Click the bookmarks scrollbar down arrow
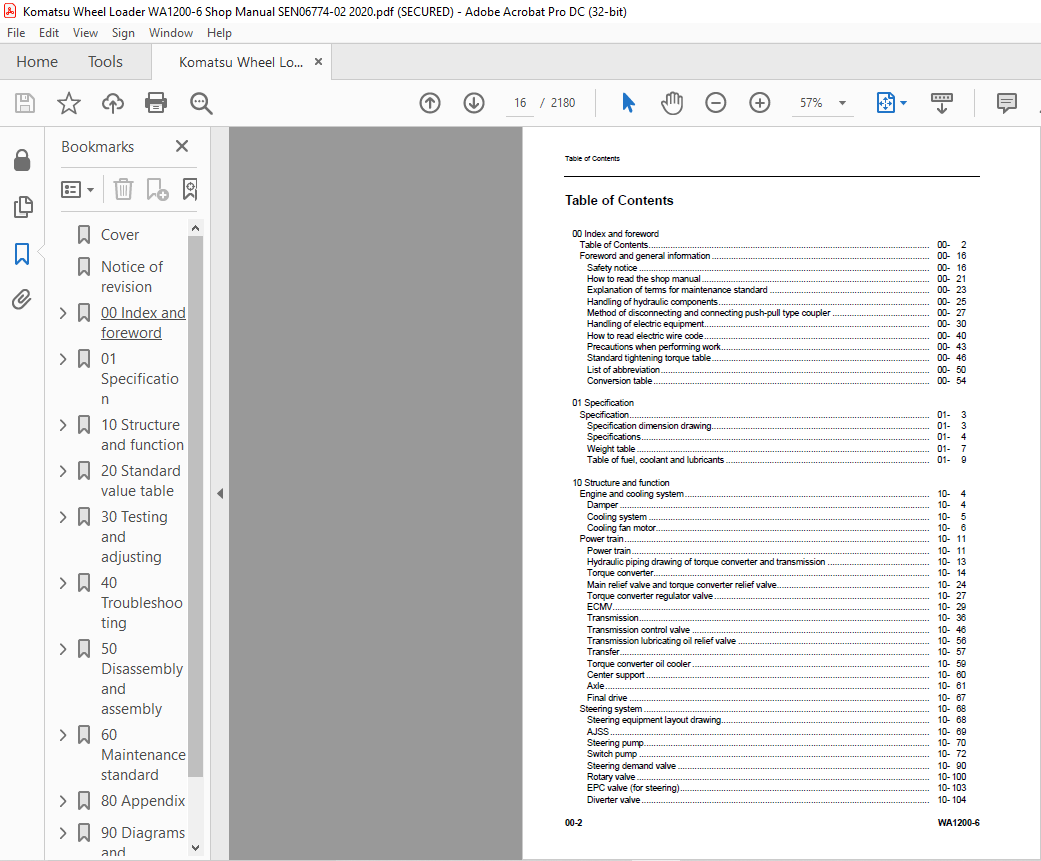1041x861 pixels. click(195, 847)
